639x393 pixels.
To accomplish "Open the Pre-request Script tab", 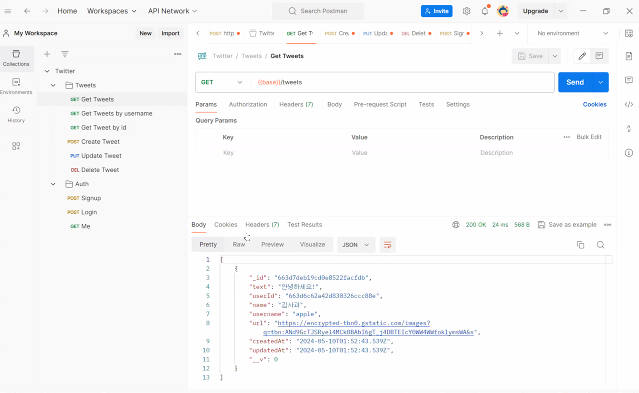I will [380, 104].
